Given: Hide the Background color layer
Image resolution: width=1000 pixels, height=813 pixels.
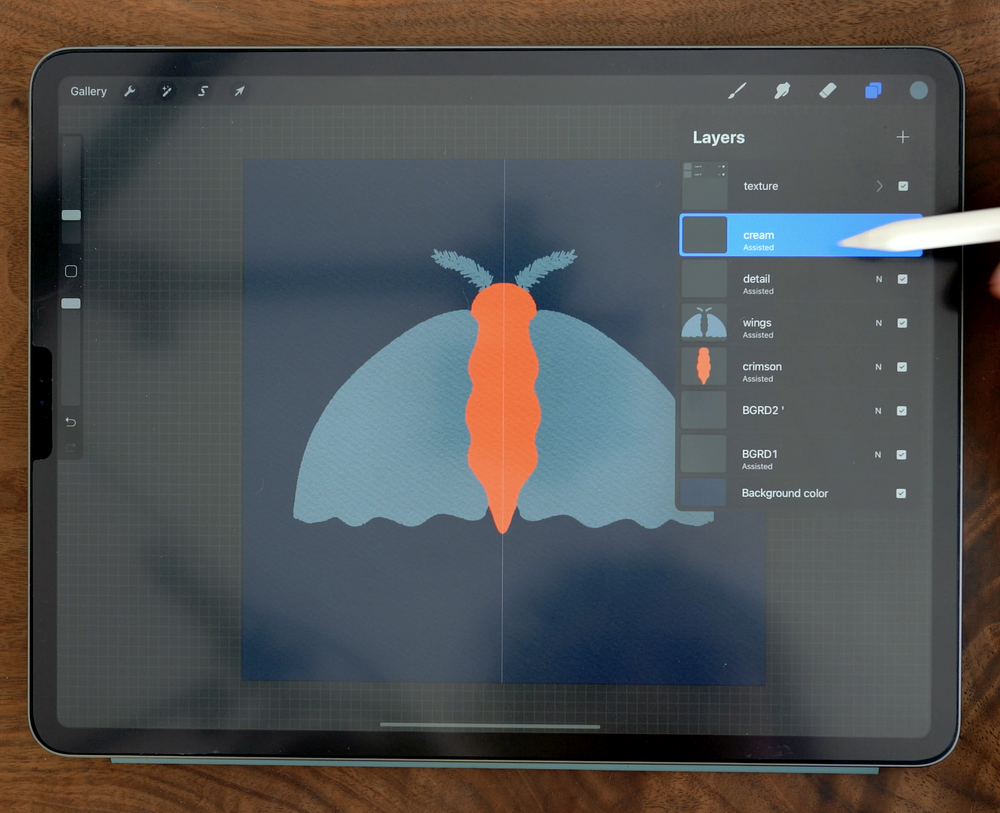Looking at the screenshot, I should (x=902, y=493).
